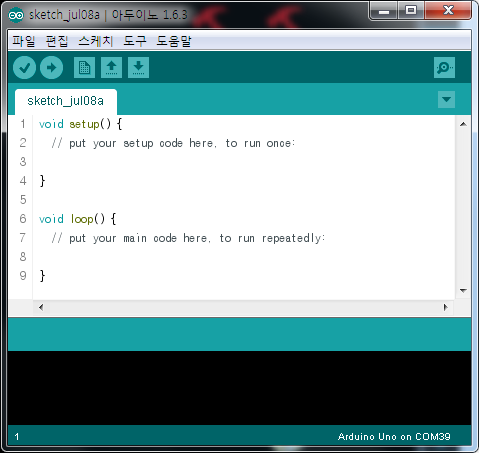Open a sketch using the up arrow icon

point(111,68)
